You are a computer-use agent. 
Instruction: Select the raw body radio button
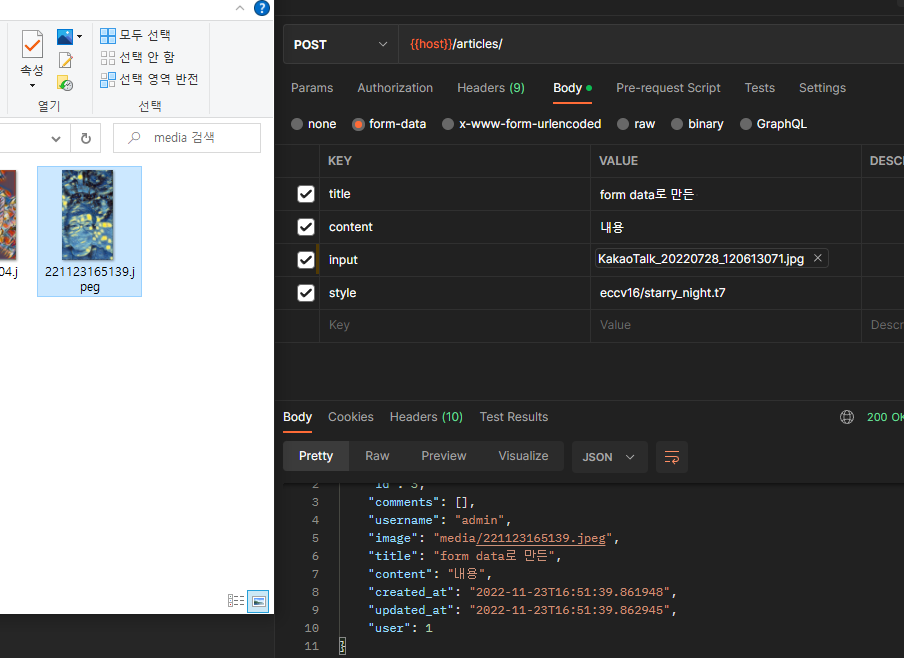pyautogui.click(x=623, y=124)
